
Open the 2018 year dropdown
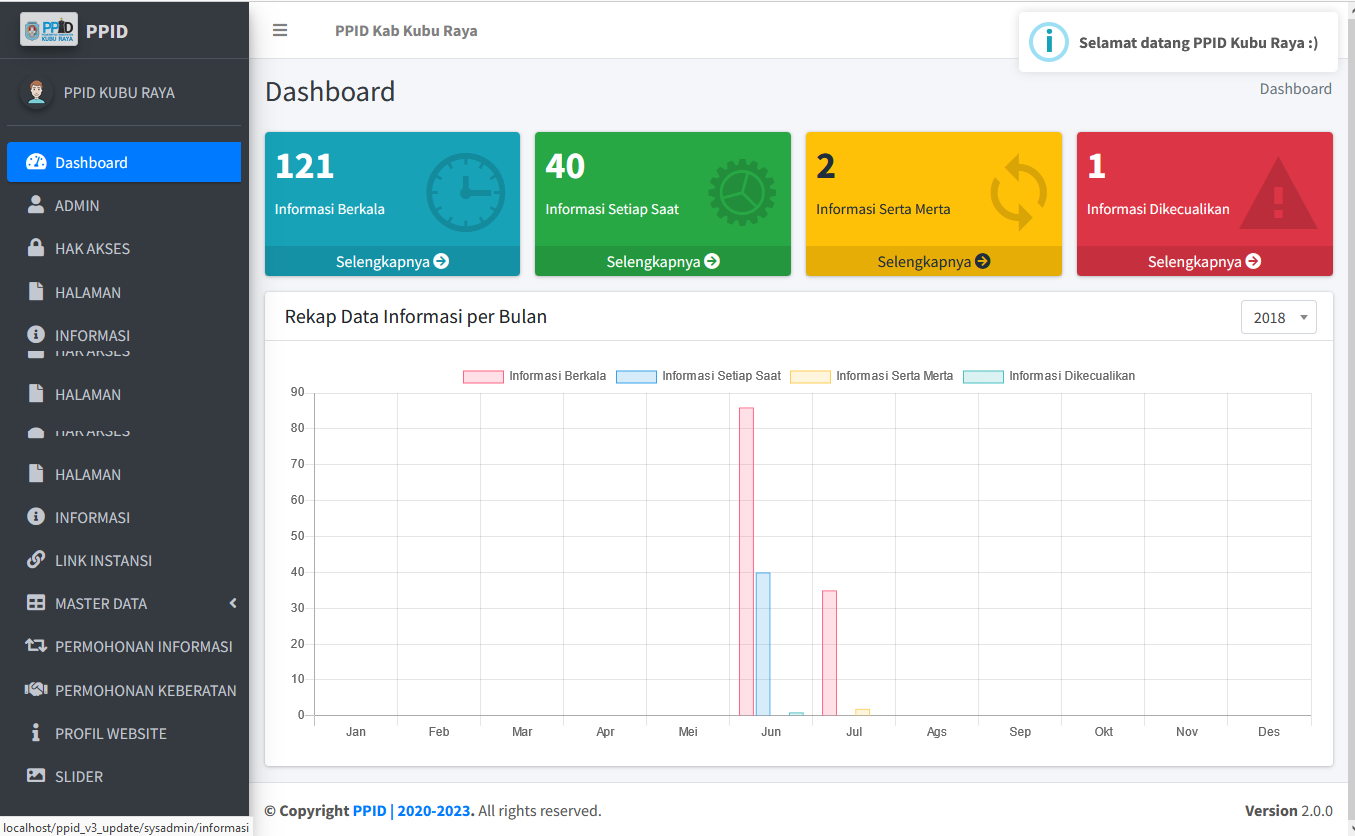tap(1278, 317)
